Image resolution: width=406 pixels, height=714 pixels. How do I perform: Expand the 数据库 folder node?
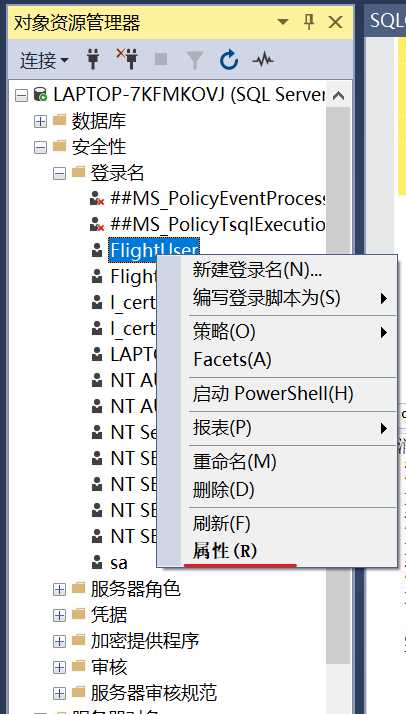[41, 121]
